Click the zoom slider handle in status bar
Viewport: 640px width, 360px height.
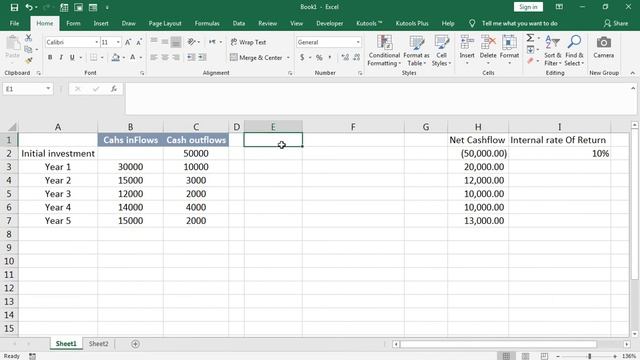(x=589, y=356)
